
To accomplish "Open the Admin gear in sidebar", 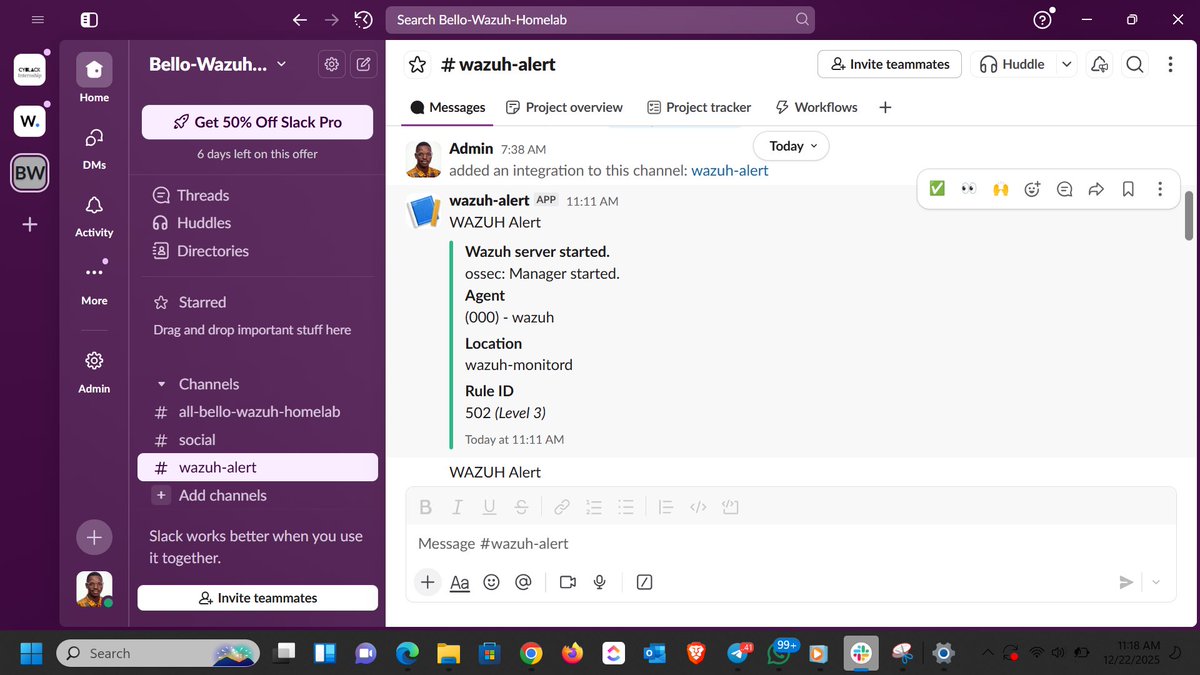I will pyautogui.click(x=94, y=370).
